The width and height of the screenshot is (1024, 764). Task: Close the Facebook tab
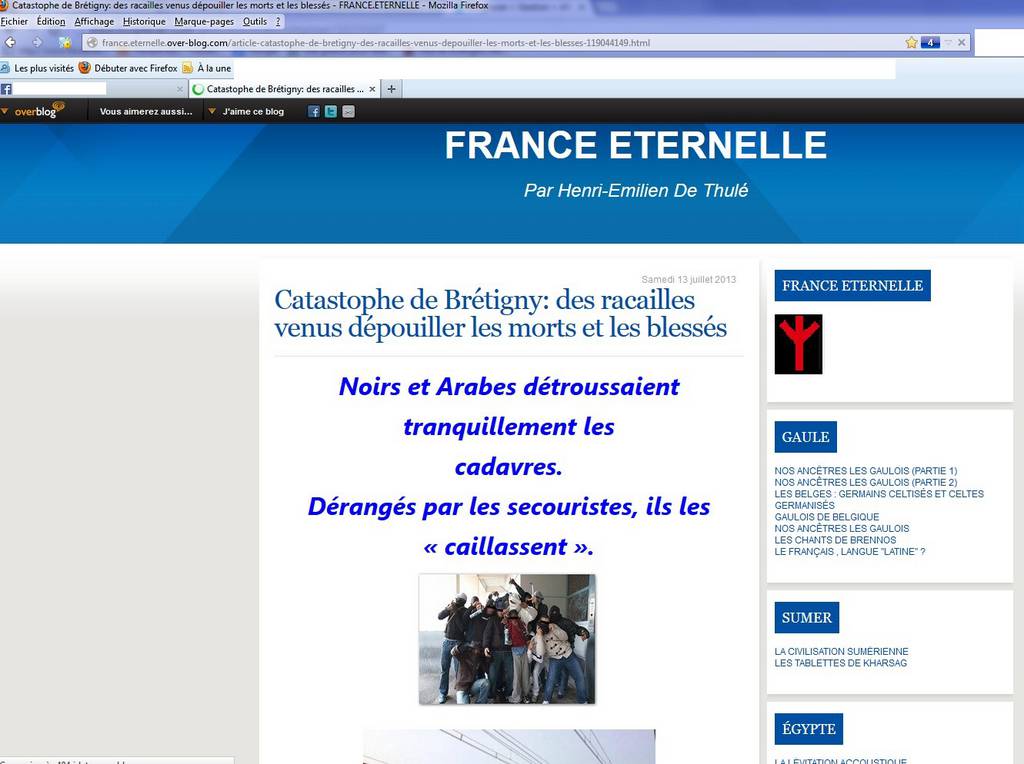pos(180,89)
